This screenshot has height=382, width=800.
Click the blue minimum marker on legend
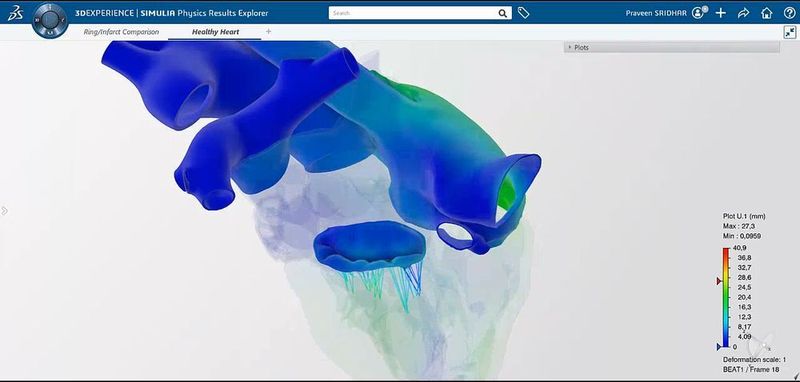tap(719, 347)
